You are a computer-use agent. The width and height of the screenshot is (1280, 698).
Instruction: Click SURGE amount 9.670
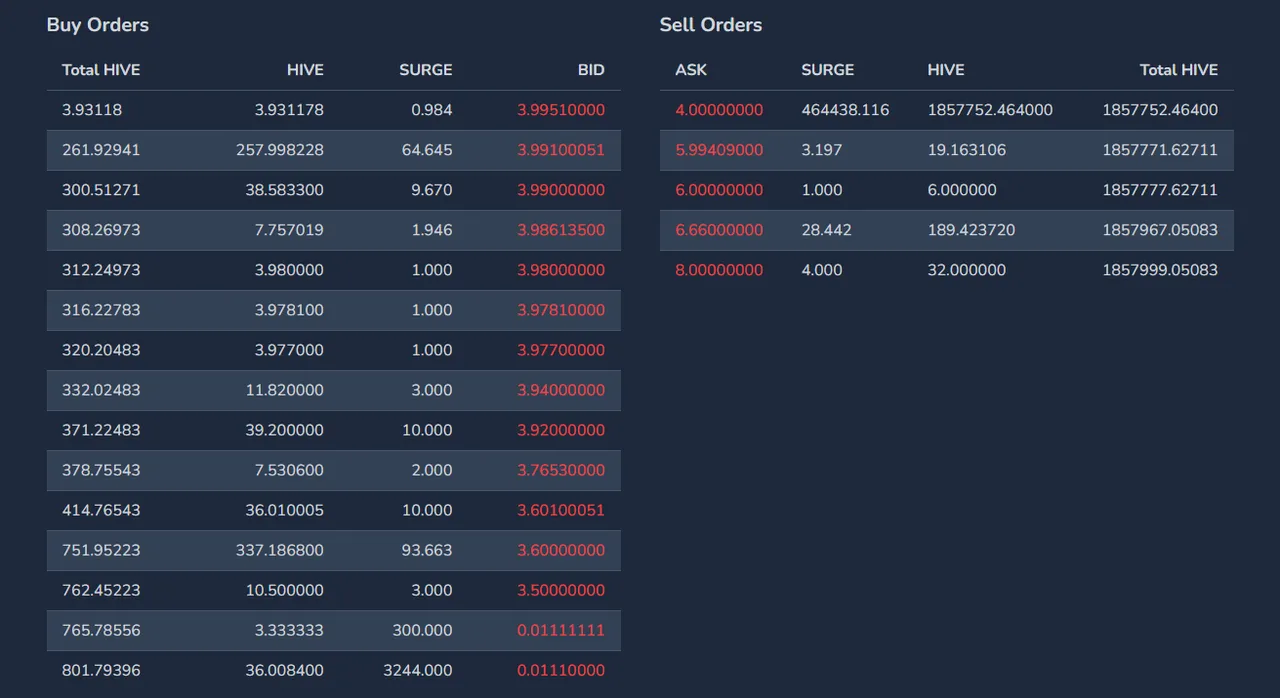point(432,190)
